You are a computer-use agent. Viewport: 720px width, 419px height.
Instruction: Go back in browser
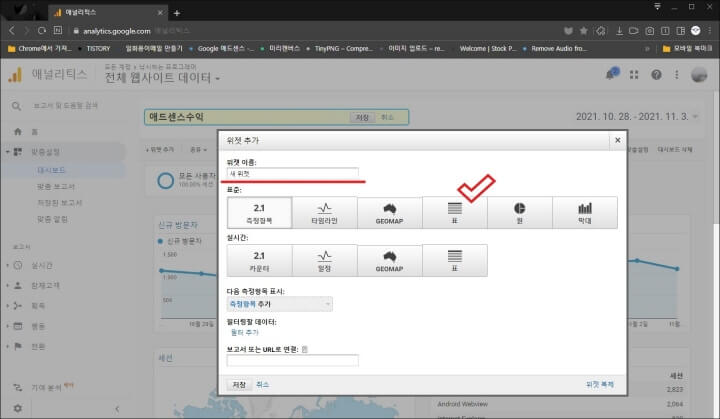tap(12, 30)
